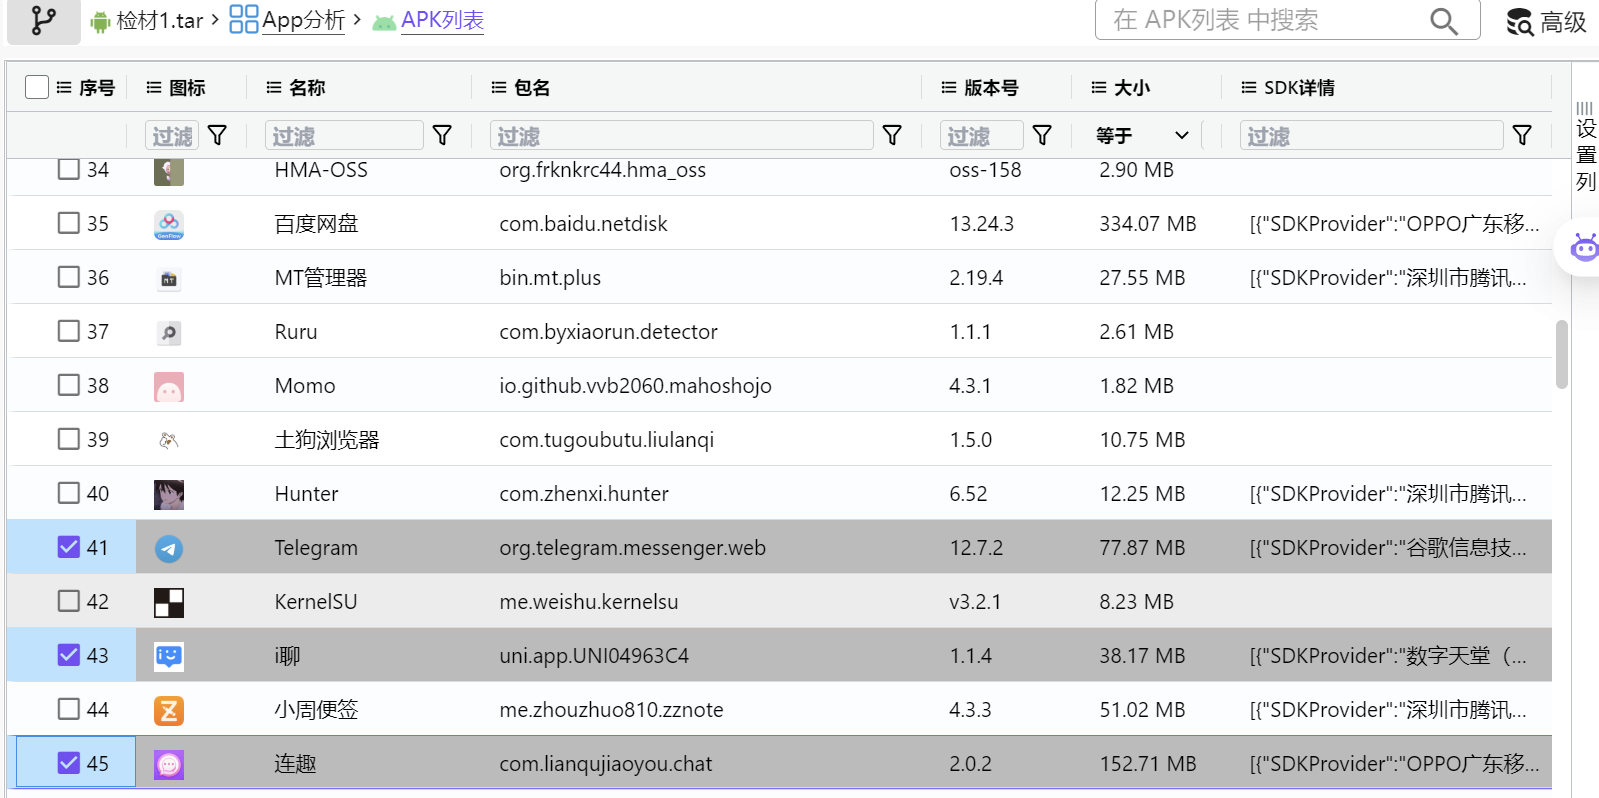The image size is (1599, 798).
Task: Uncheck row 45 连趣 checkbox
Action: 68,762
